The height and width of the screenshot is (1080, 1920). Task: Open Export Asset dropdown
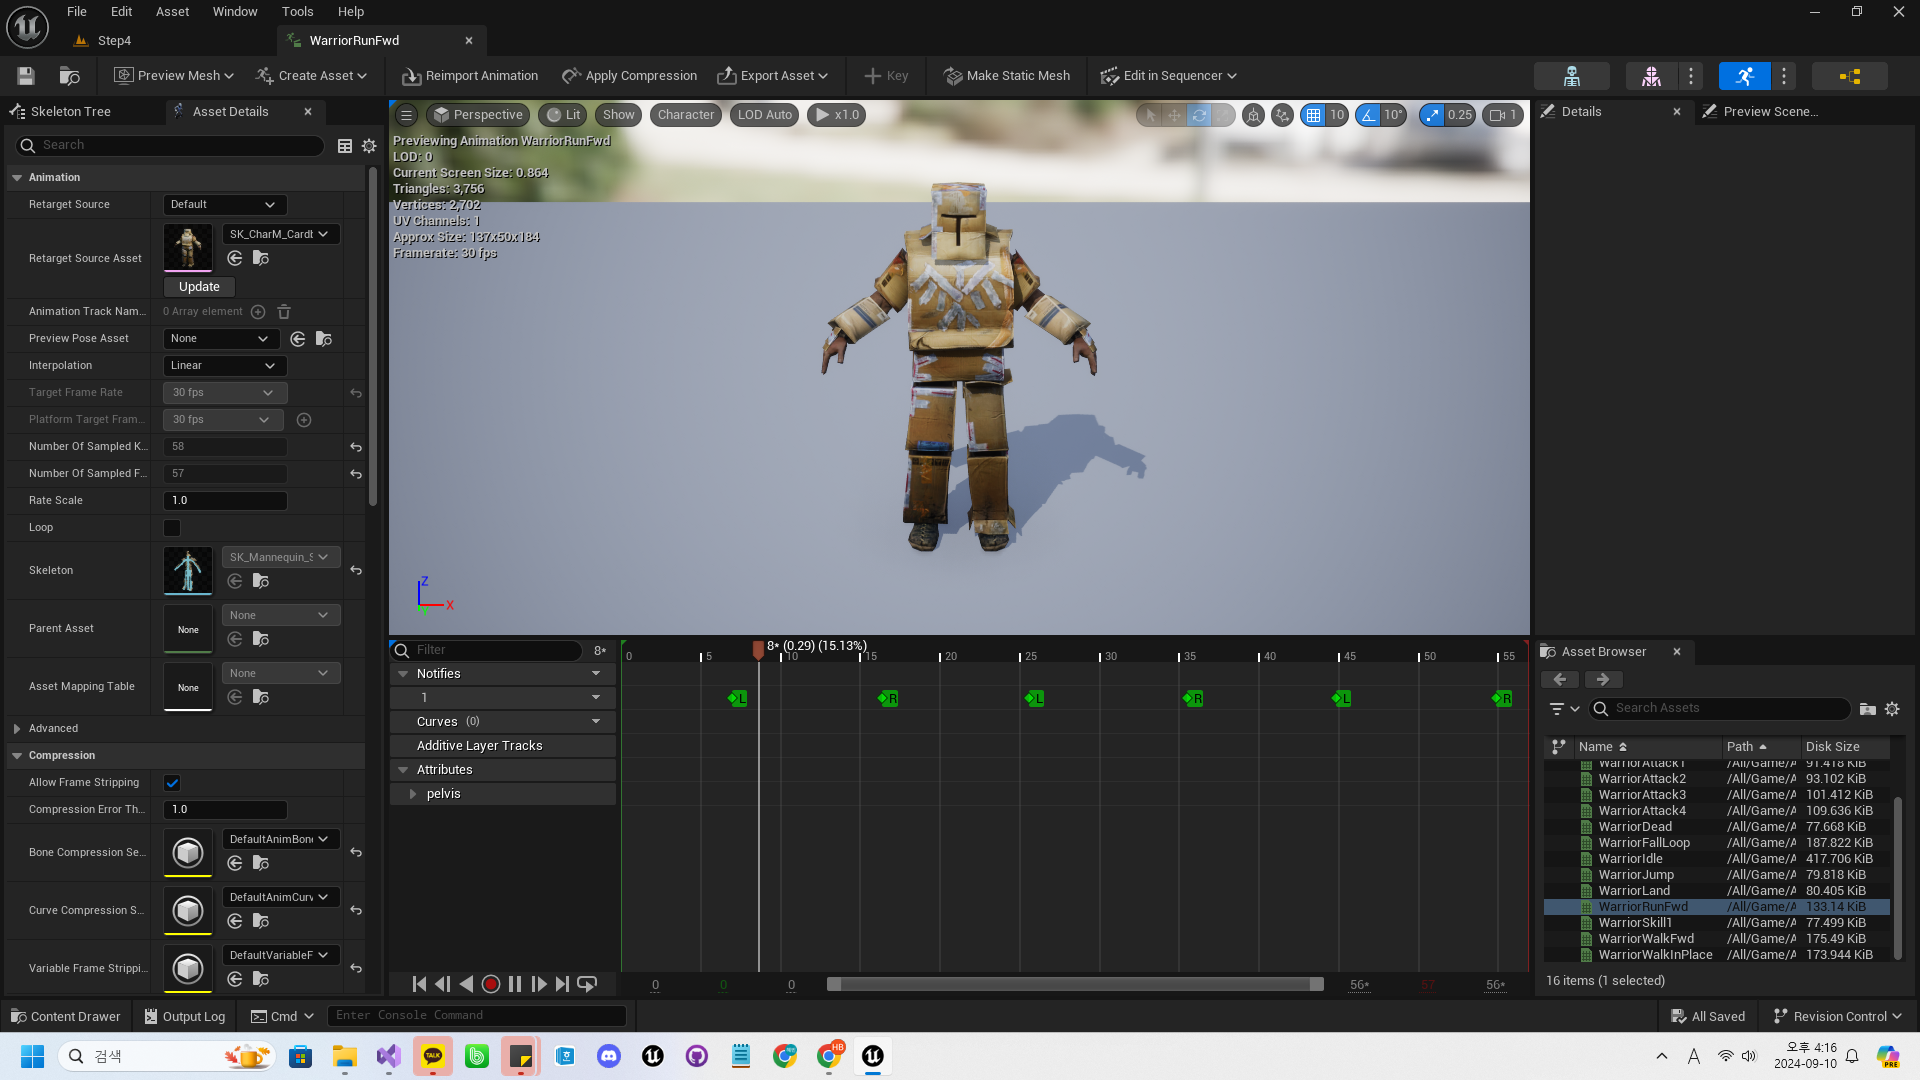click(x=772, y=76)
